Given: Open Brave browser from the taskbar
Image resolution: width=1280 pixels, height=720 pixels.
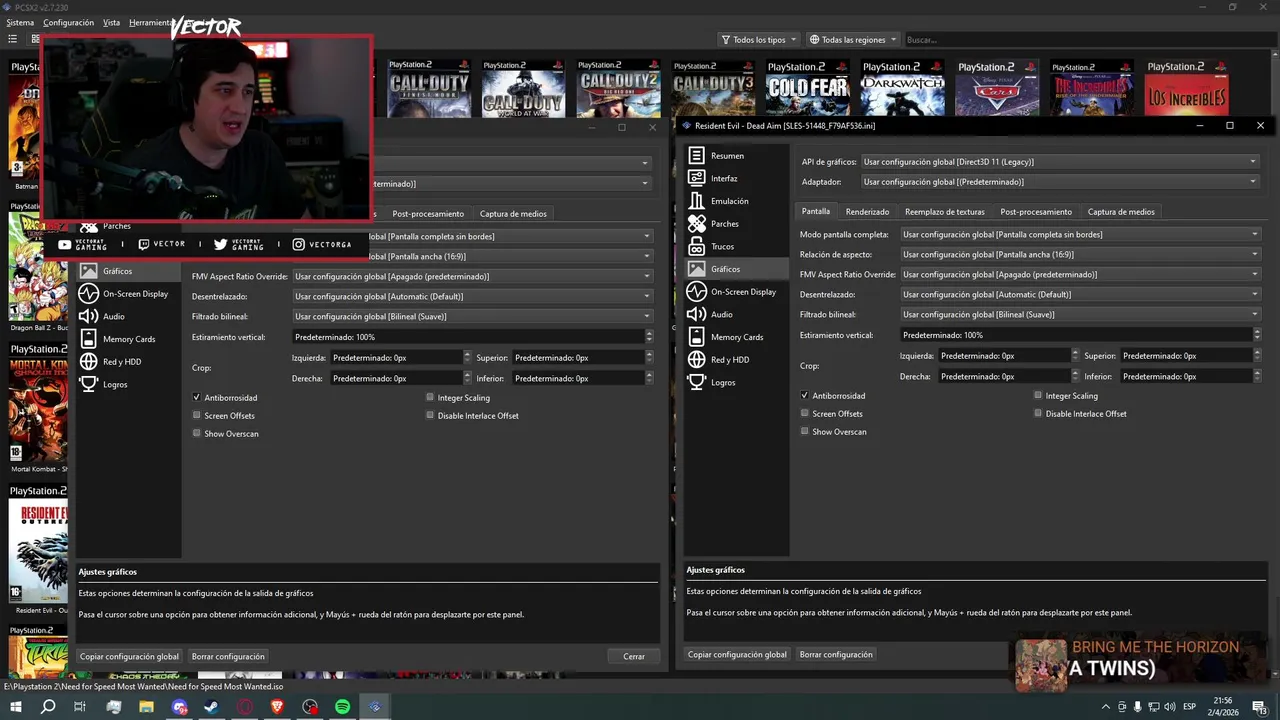Looking at the screenshot, I should coord(277,707).
